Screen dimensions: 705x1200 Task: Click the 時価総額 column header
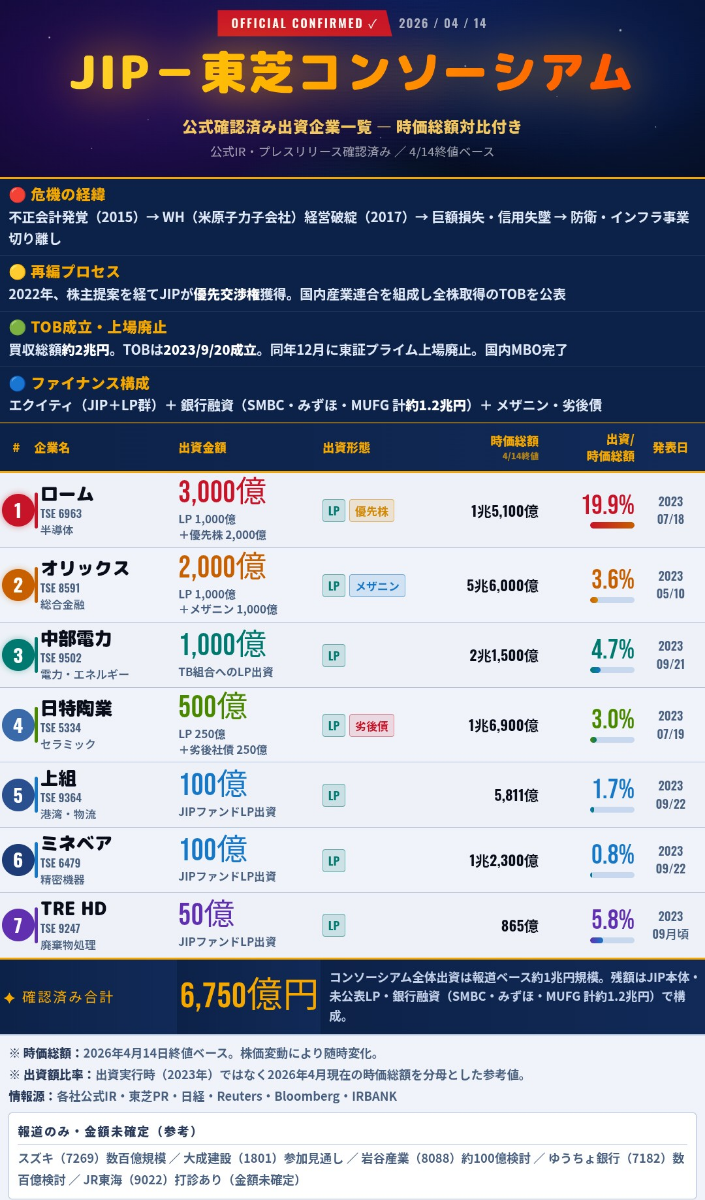point(514,440)
